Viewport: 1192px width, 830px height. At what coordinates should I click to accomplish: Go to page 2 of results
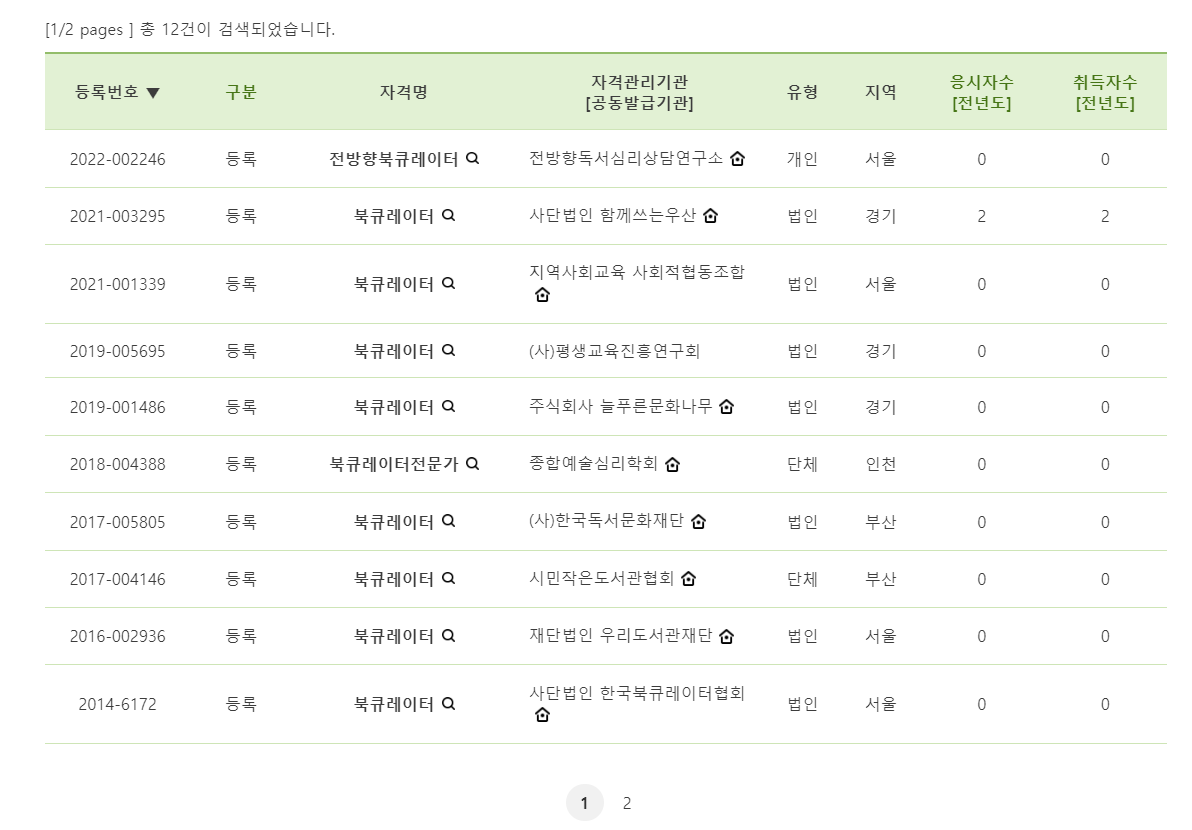tap(627, 802)
